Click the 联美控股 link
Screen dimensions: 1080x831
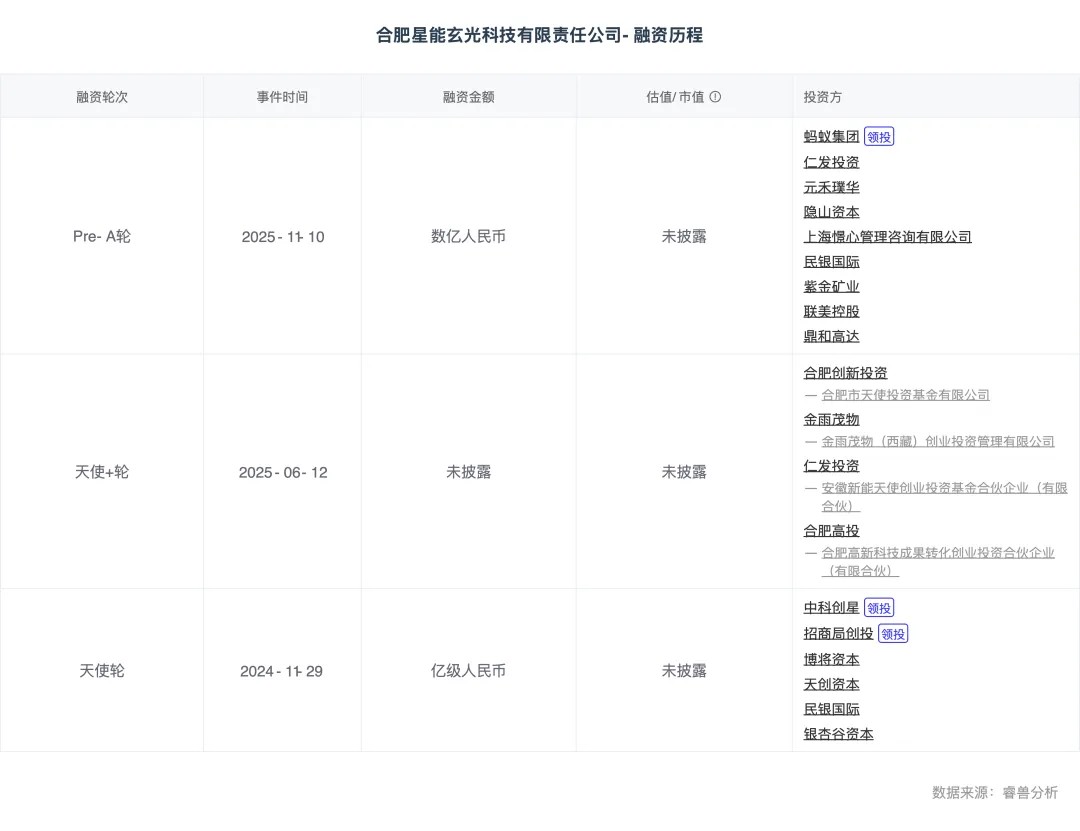831,311
